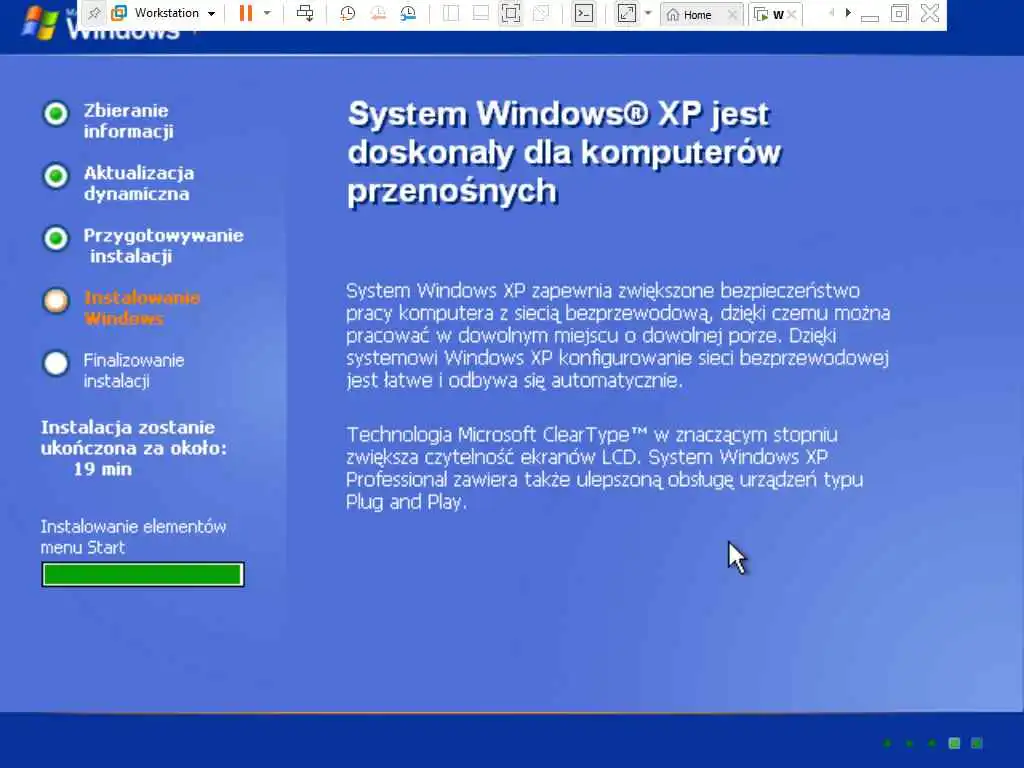Click the stretch guest display icon
Viewport: 1024px width, 768px height.
coord(626,13)
